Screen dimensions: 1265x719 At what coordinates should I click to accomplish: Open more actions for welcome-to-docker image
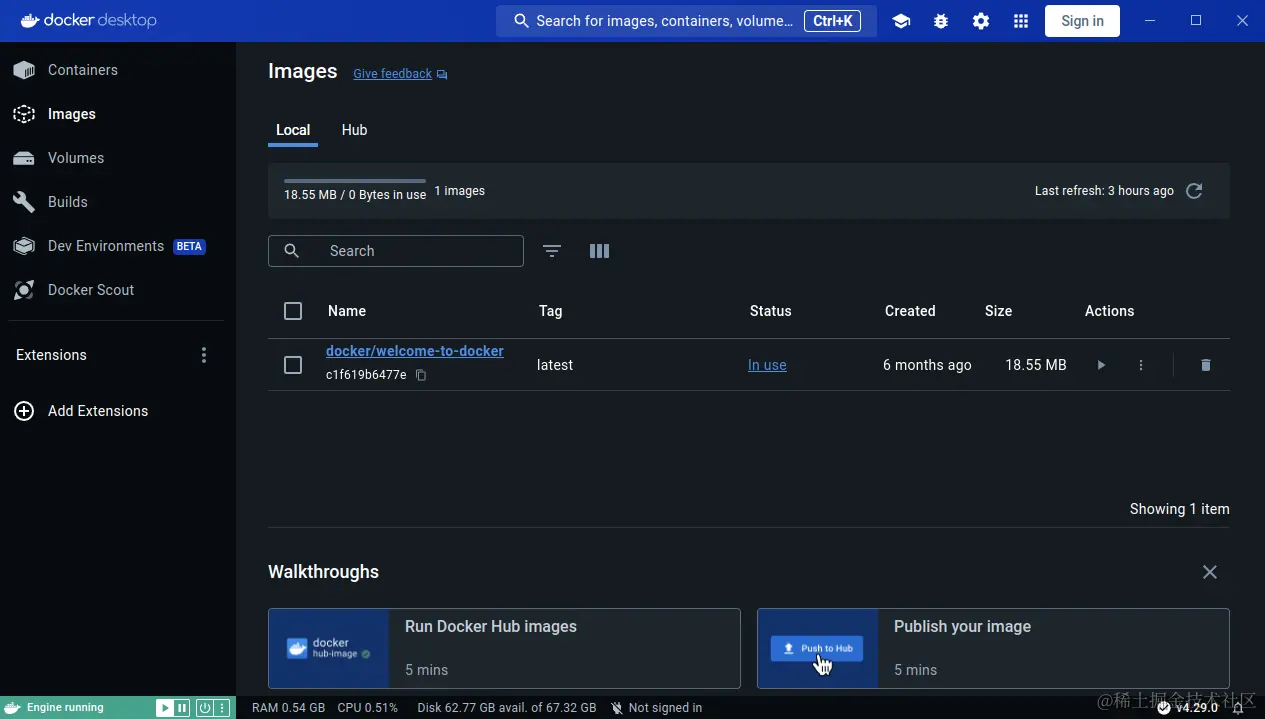(x=1141, y=365)
